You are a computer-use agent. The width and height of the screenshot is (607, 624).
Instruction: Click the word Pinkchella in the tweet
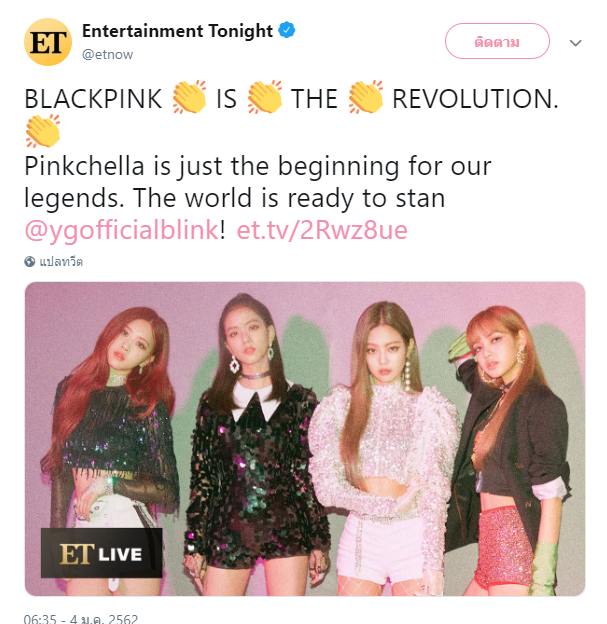[84, 166]
